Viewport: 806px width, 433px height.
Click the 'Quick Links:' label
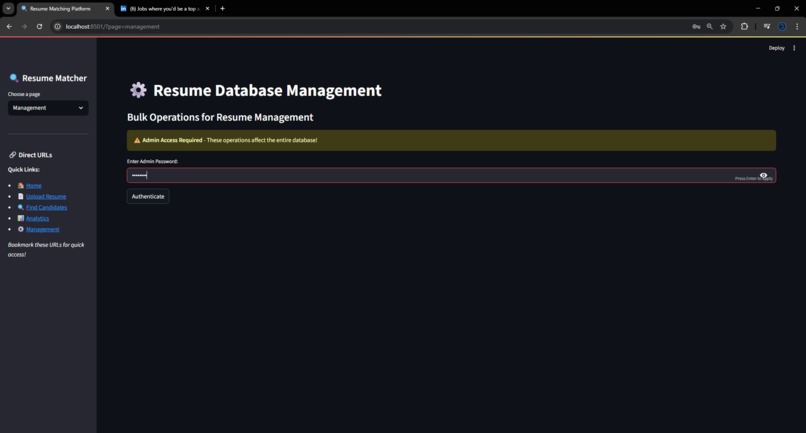pos(24,170)
